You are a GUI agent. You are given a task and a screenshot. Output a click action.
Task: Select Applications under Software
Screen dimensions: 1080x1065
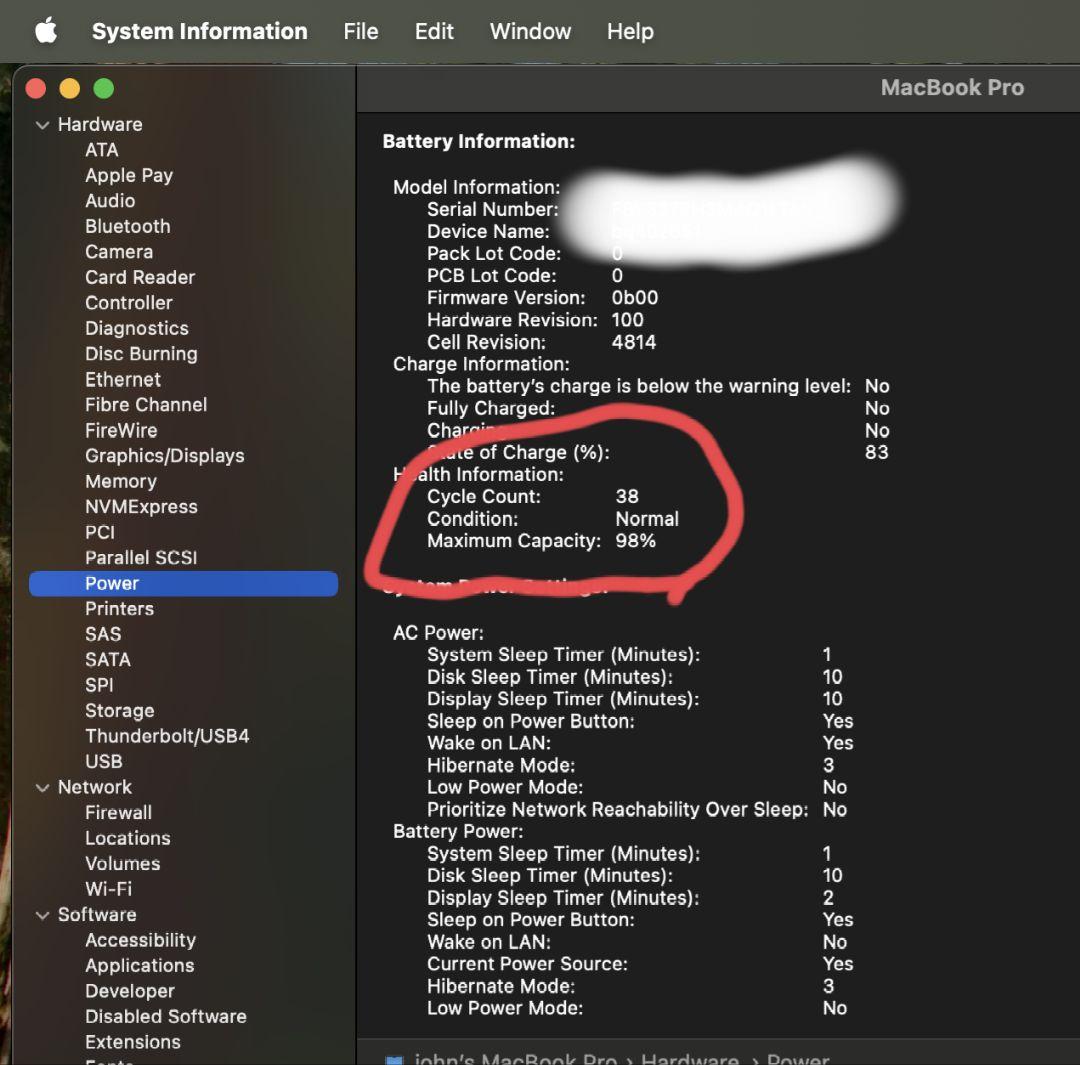coord(140,966)
